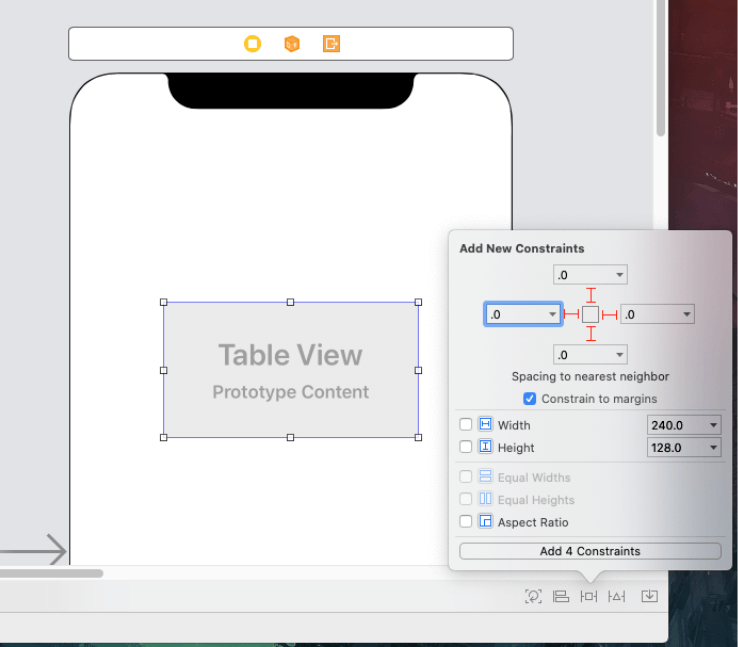This screenshot has height=647, width=738.
Task: Toggle the Add New Constraints pin icon
Action: click(588, 596)
